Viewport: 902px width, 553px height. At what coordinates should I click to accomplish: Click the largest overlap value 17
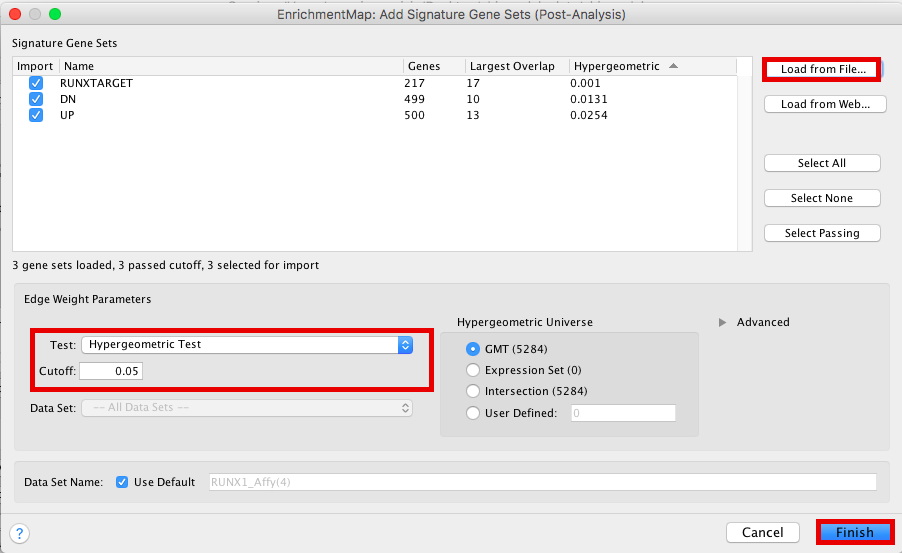click(x=473, y=83)
